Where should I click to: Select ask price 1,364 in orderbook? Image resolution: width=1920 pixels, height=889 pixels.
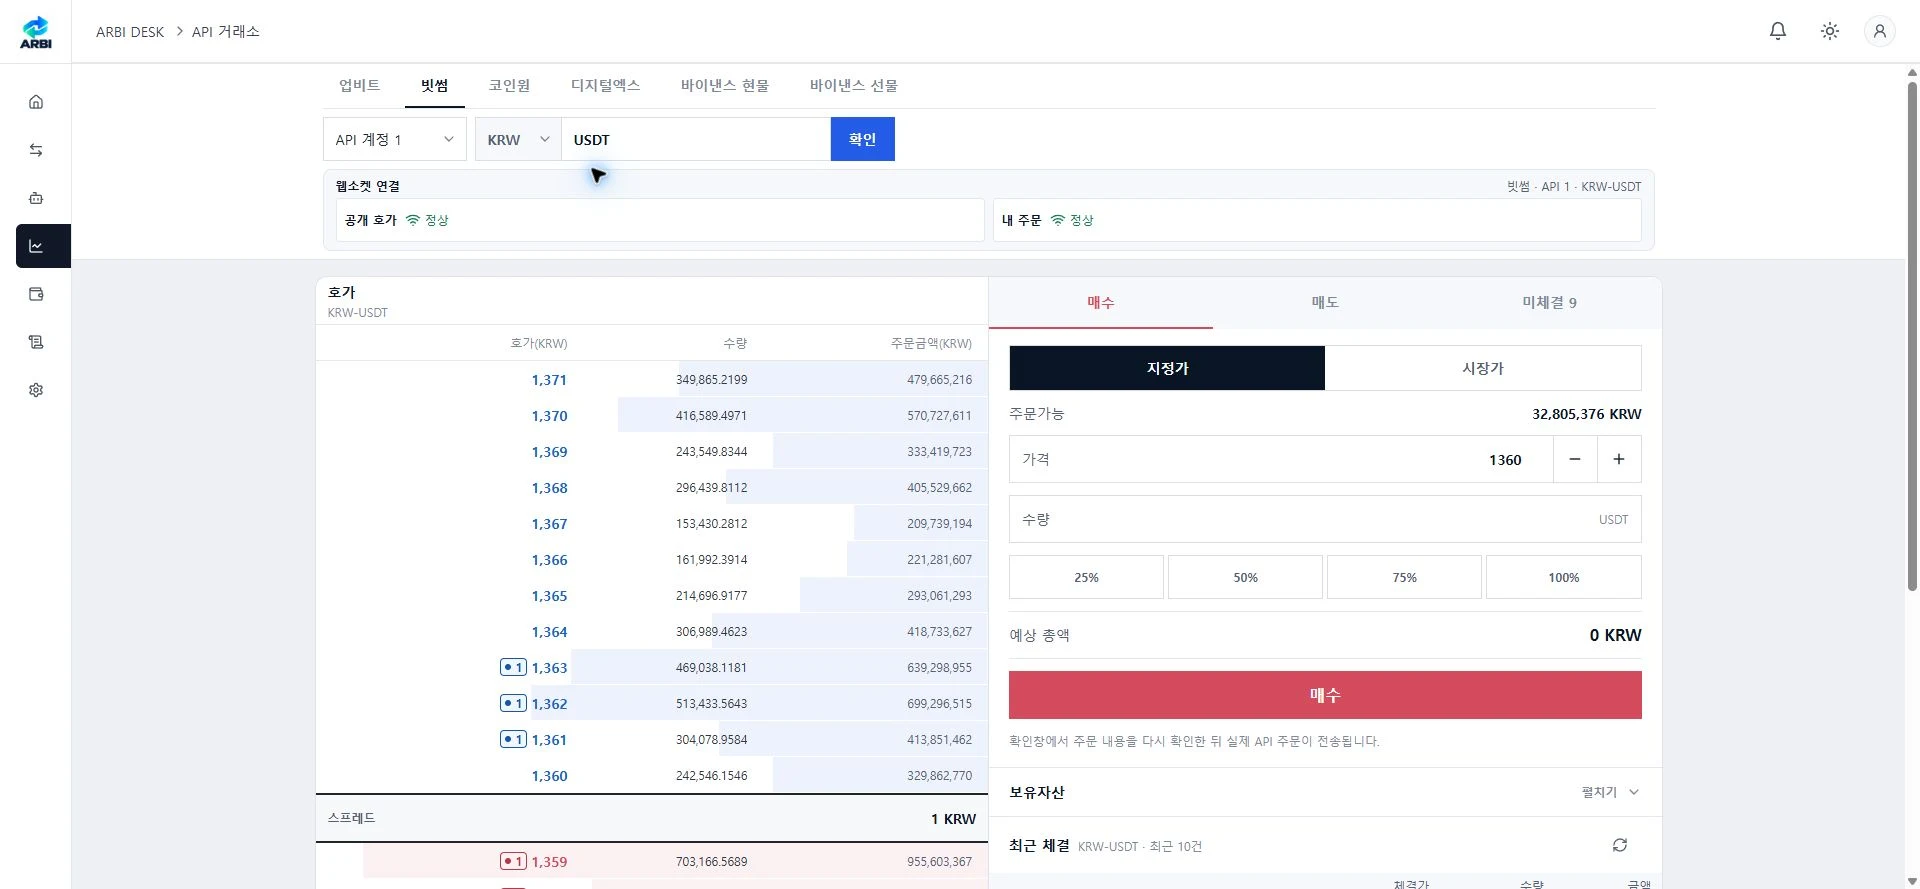tap(549, 632)
